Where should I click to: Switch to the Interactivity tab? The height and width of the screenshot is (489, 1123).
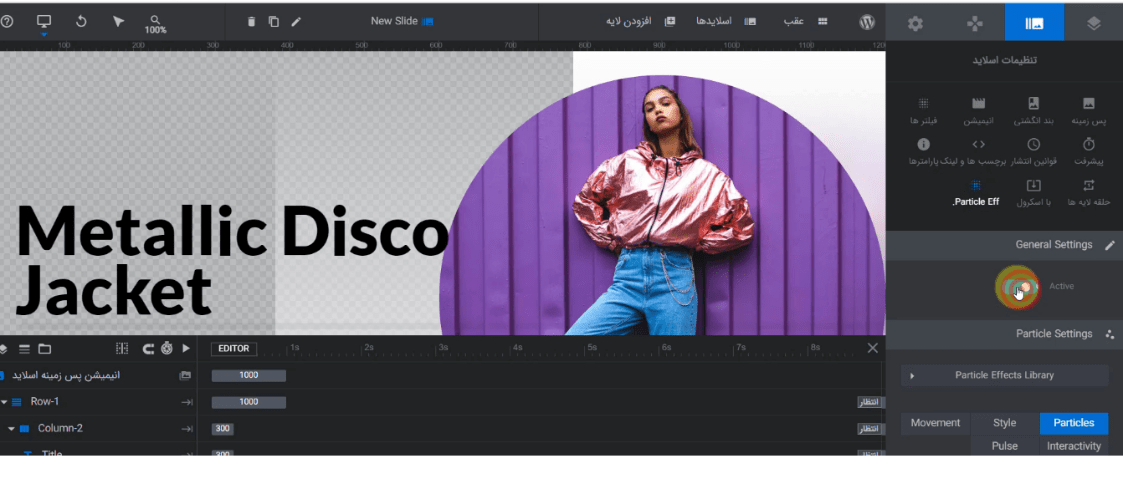pos(1073,446)
